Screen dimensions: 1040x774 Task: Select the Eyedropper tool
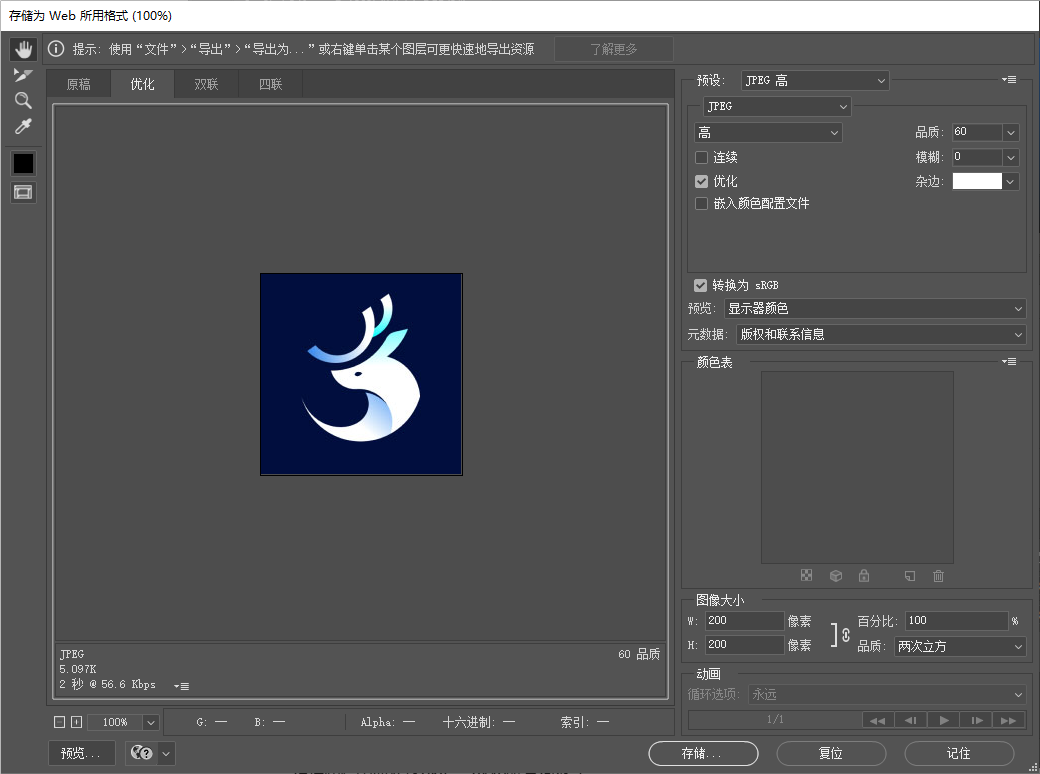coord(23,127)
